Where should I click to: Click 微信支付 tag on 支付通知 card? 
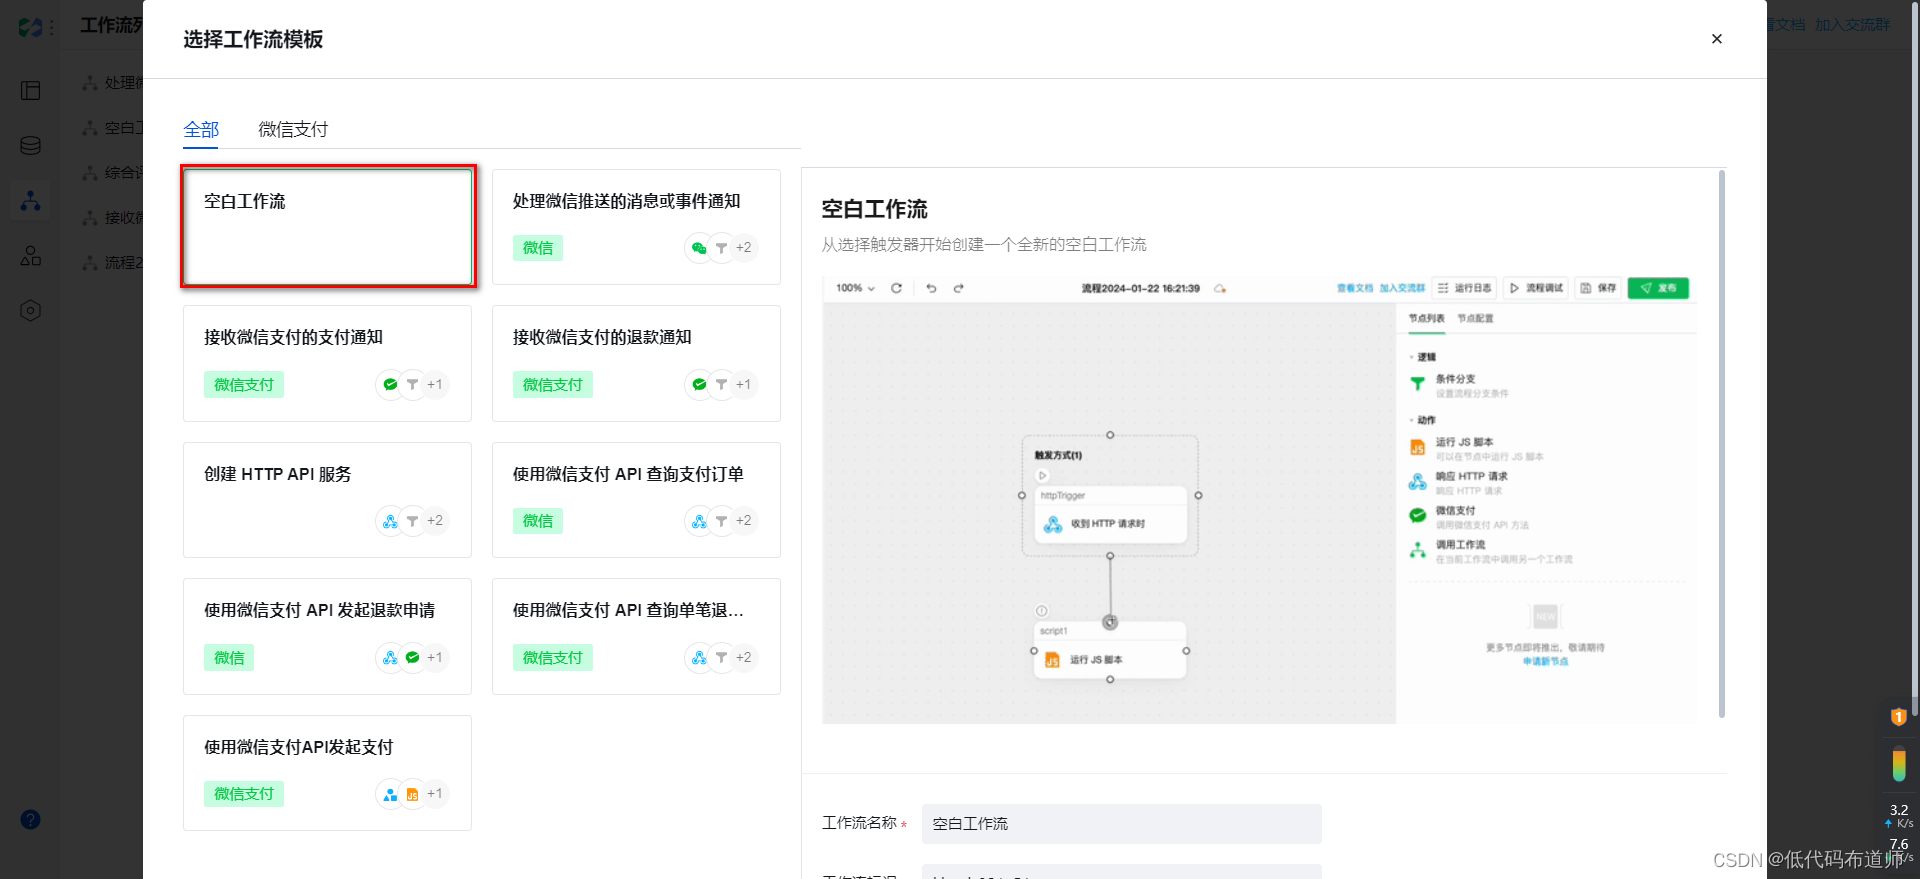(244, 385)
